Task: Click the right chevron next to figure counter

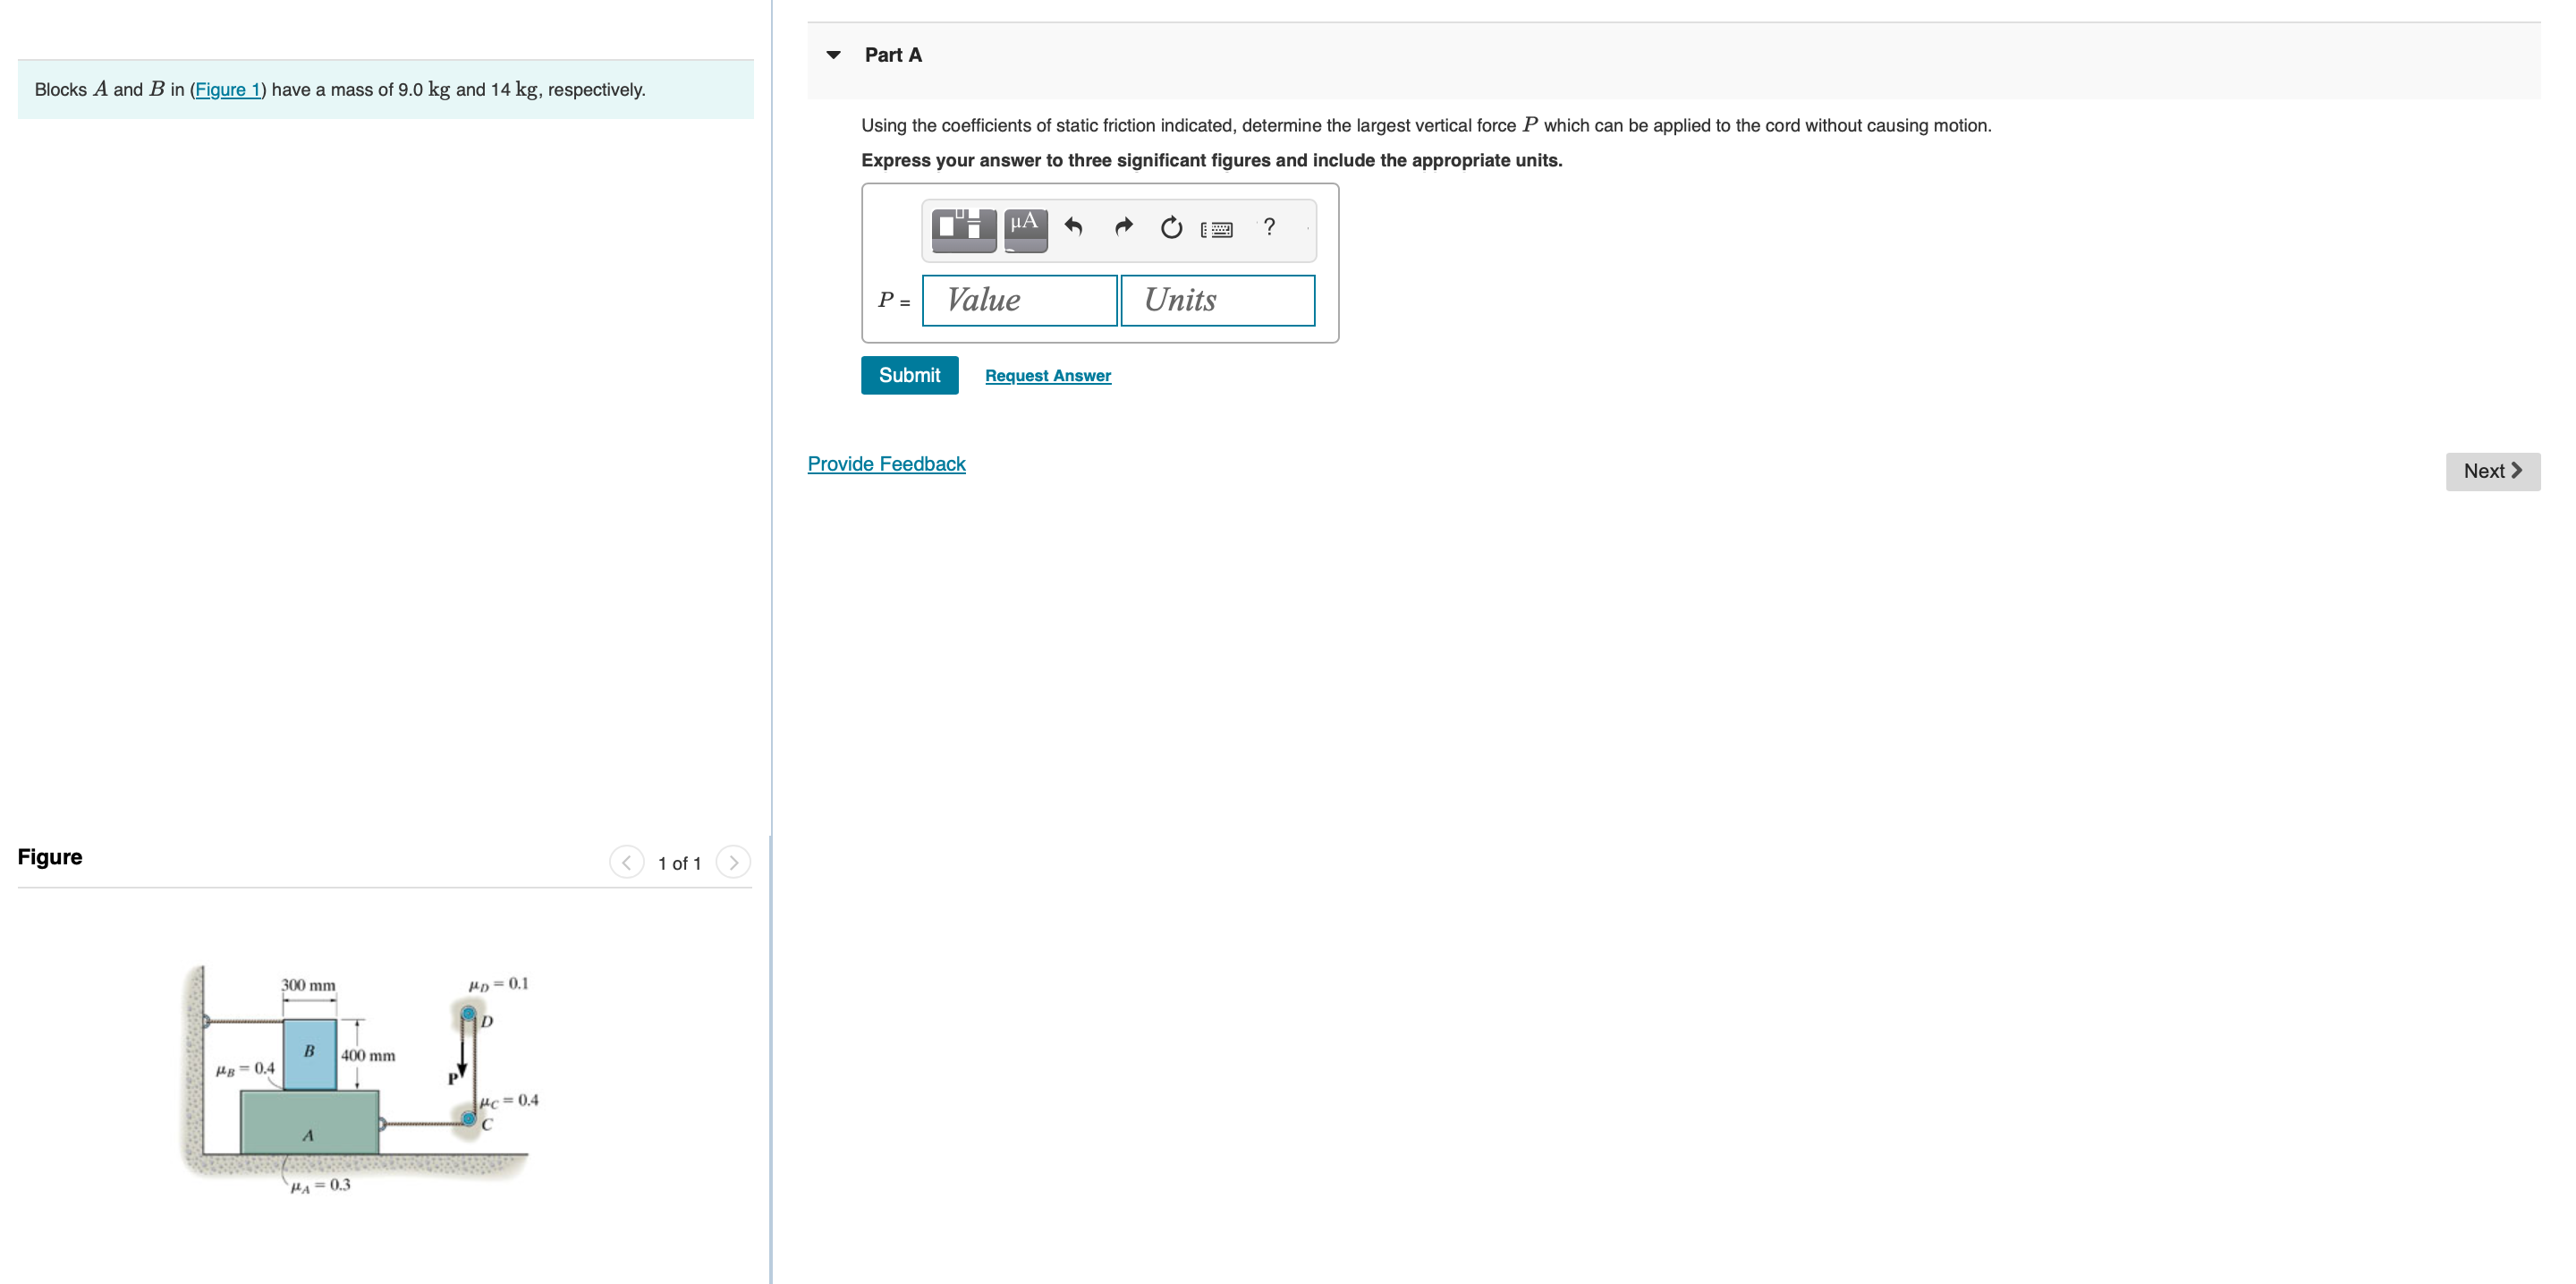Action: (734, 861)
